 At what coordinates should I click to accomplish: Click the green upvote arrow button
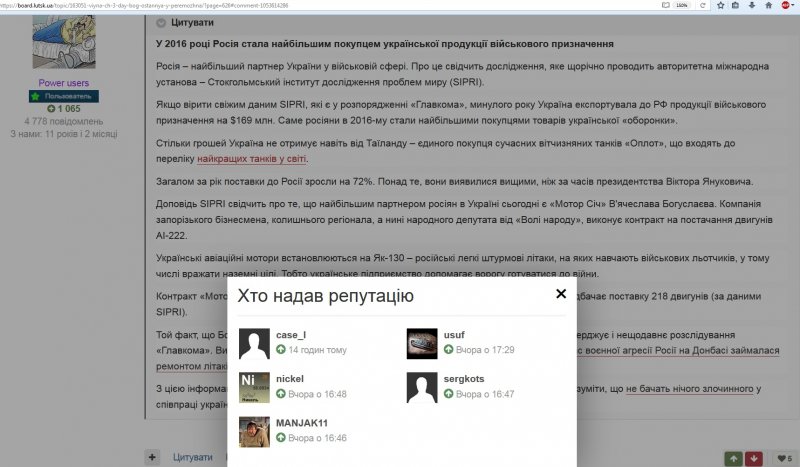coord(735,458)
